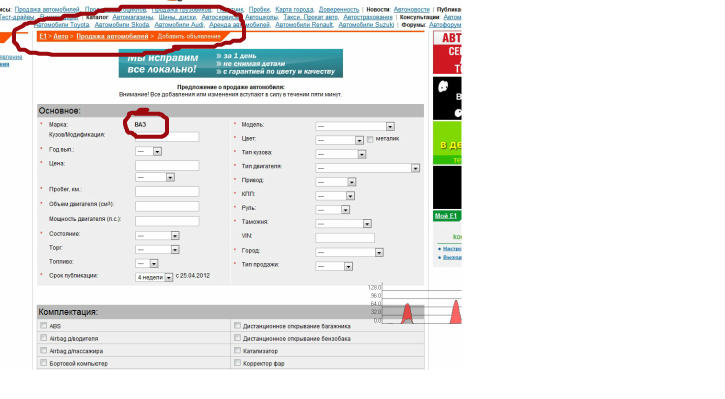This screenshot has height=399, width=725.
Task: Open the 'Срок публикации' 4 недели dropdown
Action: click(x=154, y=277)
